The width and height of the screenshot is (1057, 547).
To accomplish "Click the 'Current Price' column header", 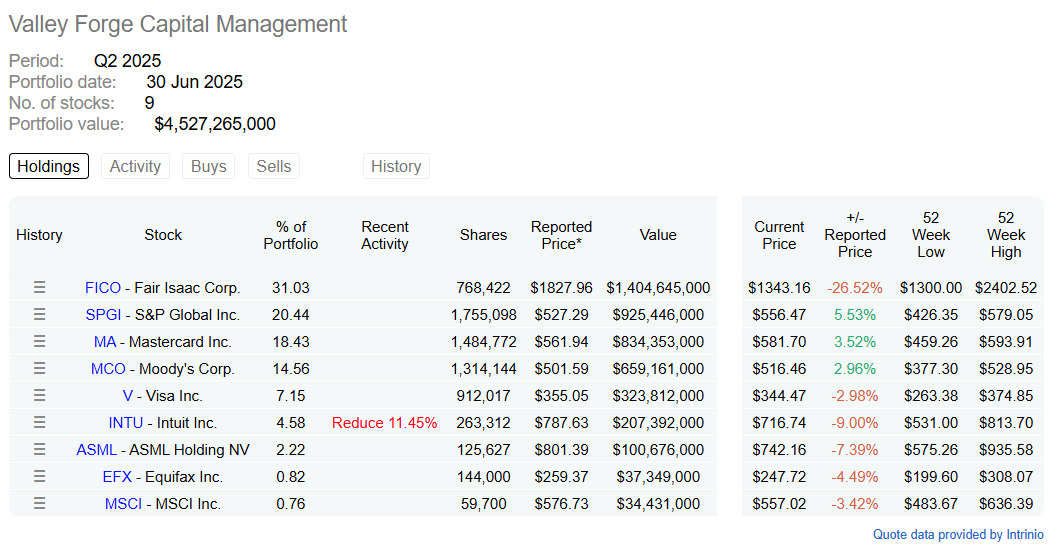I will pos(779,235).
